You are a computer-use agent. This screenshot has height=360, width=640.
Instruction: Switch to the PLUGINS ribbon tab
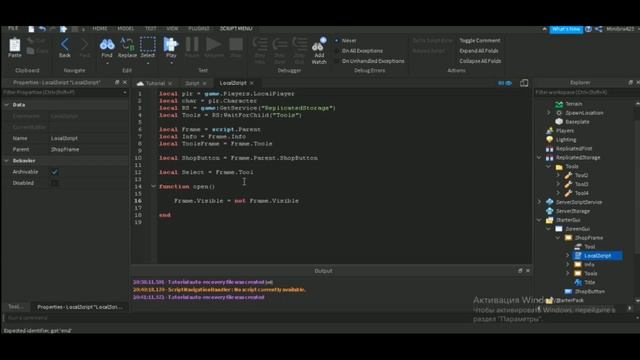(199, 29)
